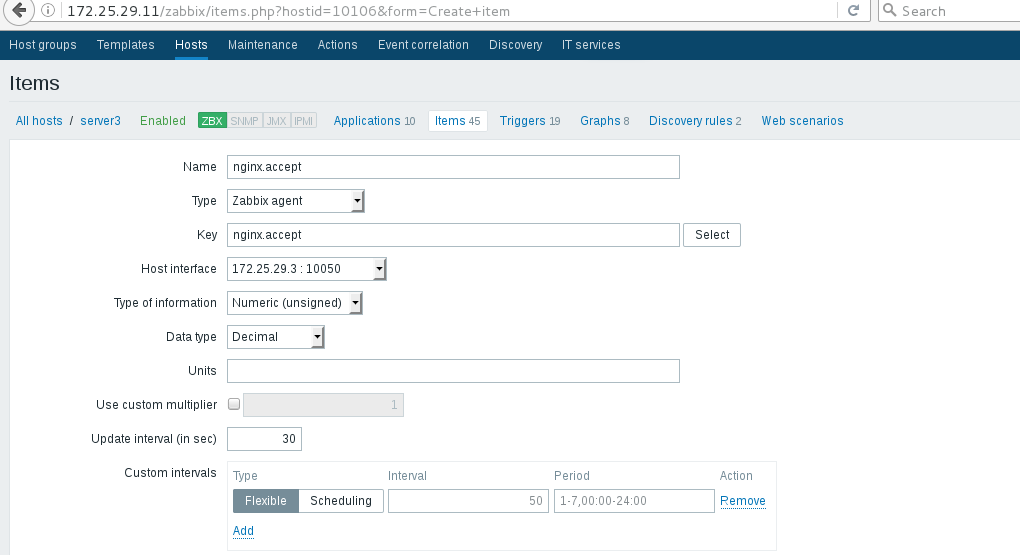Screen dimensions: 1020x555
Task: Click the JMX availability badge
Action: point(276,120)
